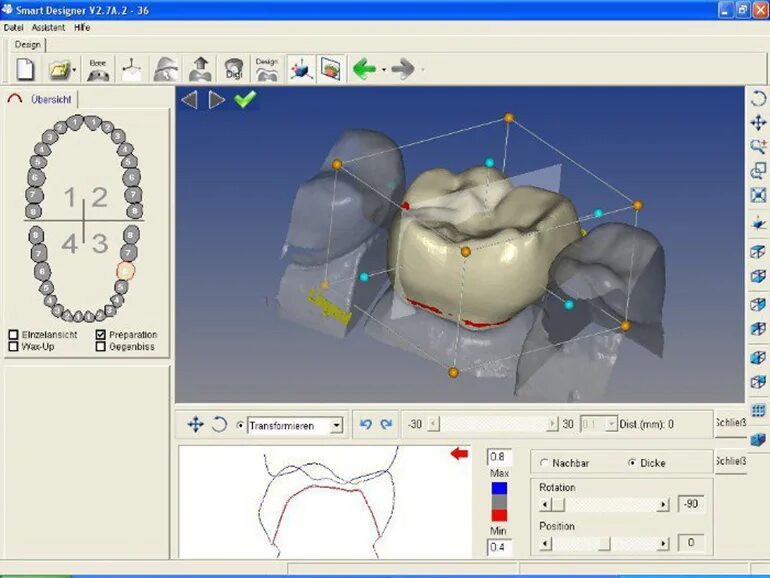Select the Digi toolbar icon

234,69
